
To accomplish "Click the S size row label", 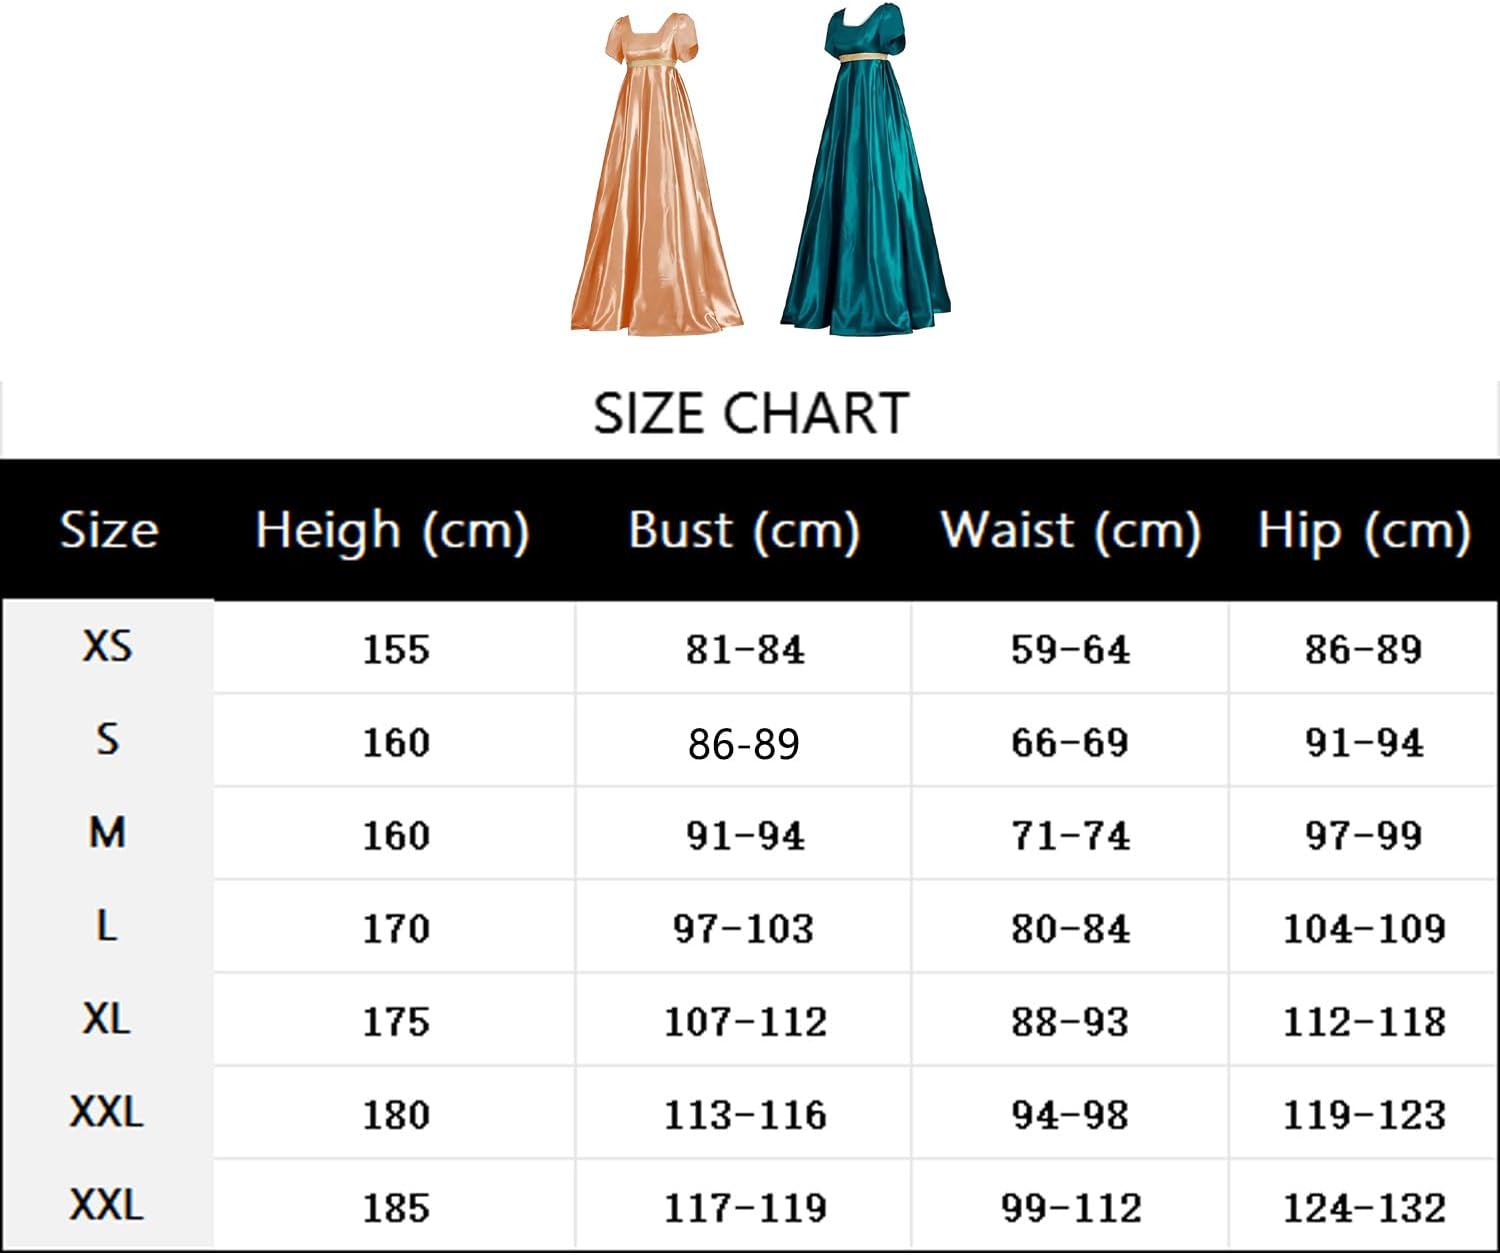I will 107,740.
